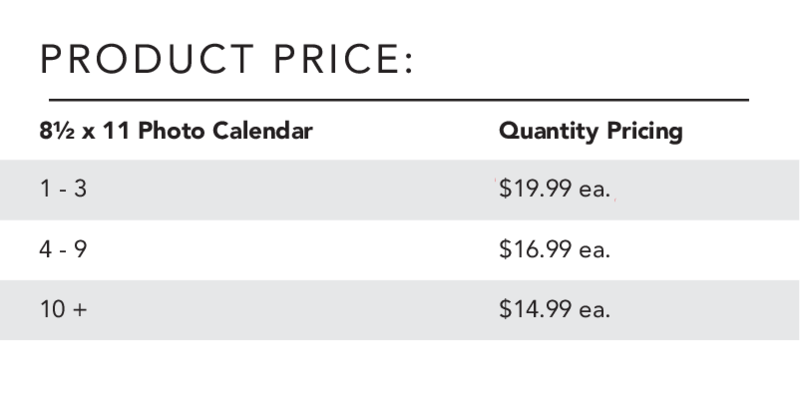Screen dimensions: 800x400
Task: Click the $19.99 price amount
Action: pyautogui.click(x=535, y=188)
